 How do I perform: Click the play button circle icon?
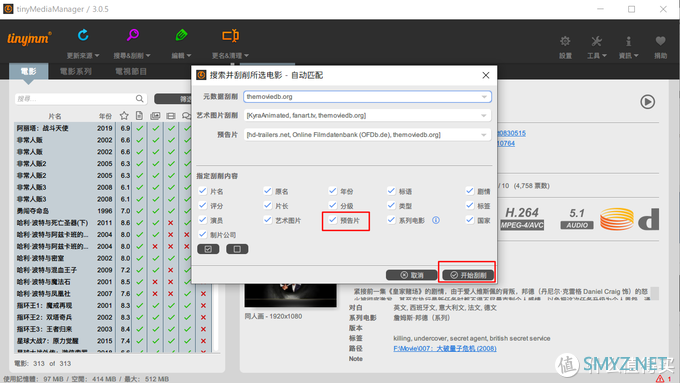647,102
